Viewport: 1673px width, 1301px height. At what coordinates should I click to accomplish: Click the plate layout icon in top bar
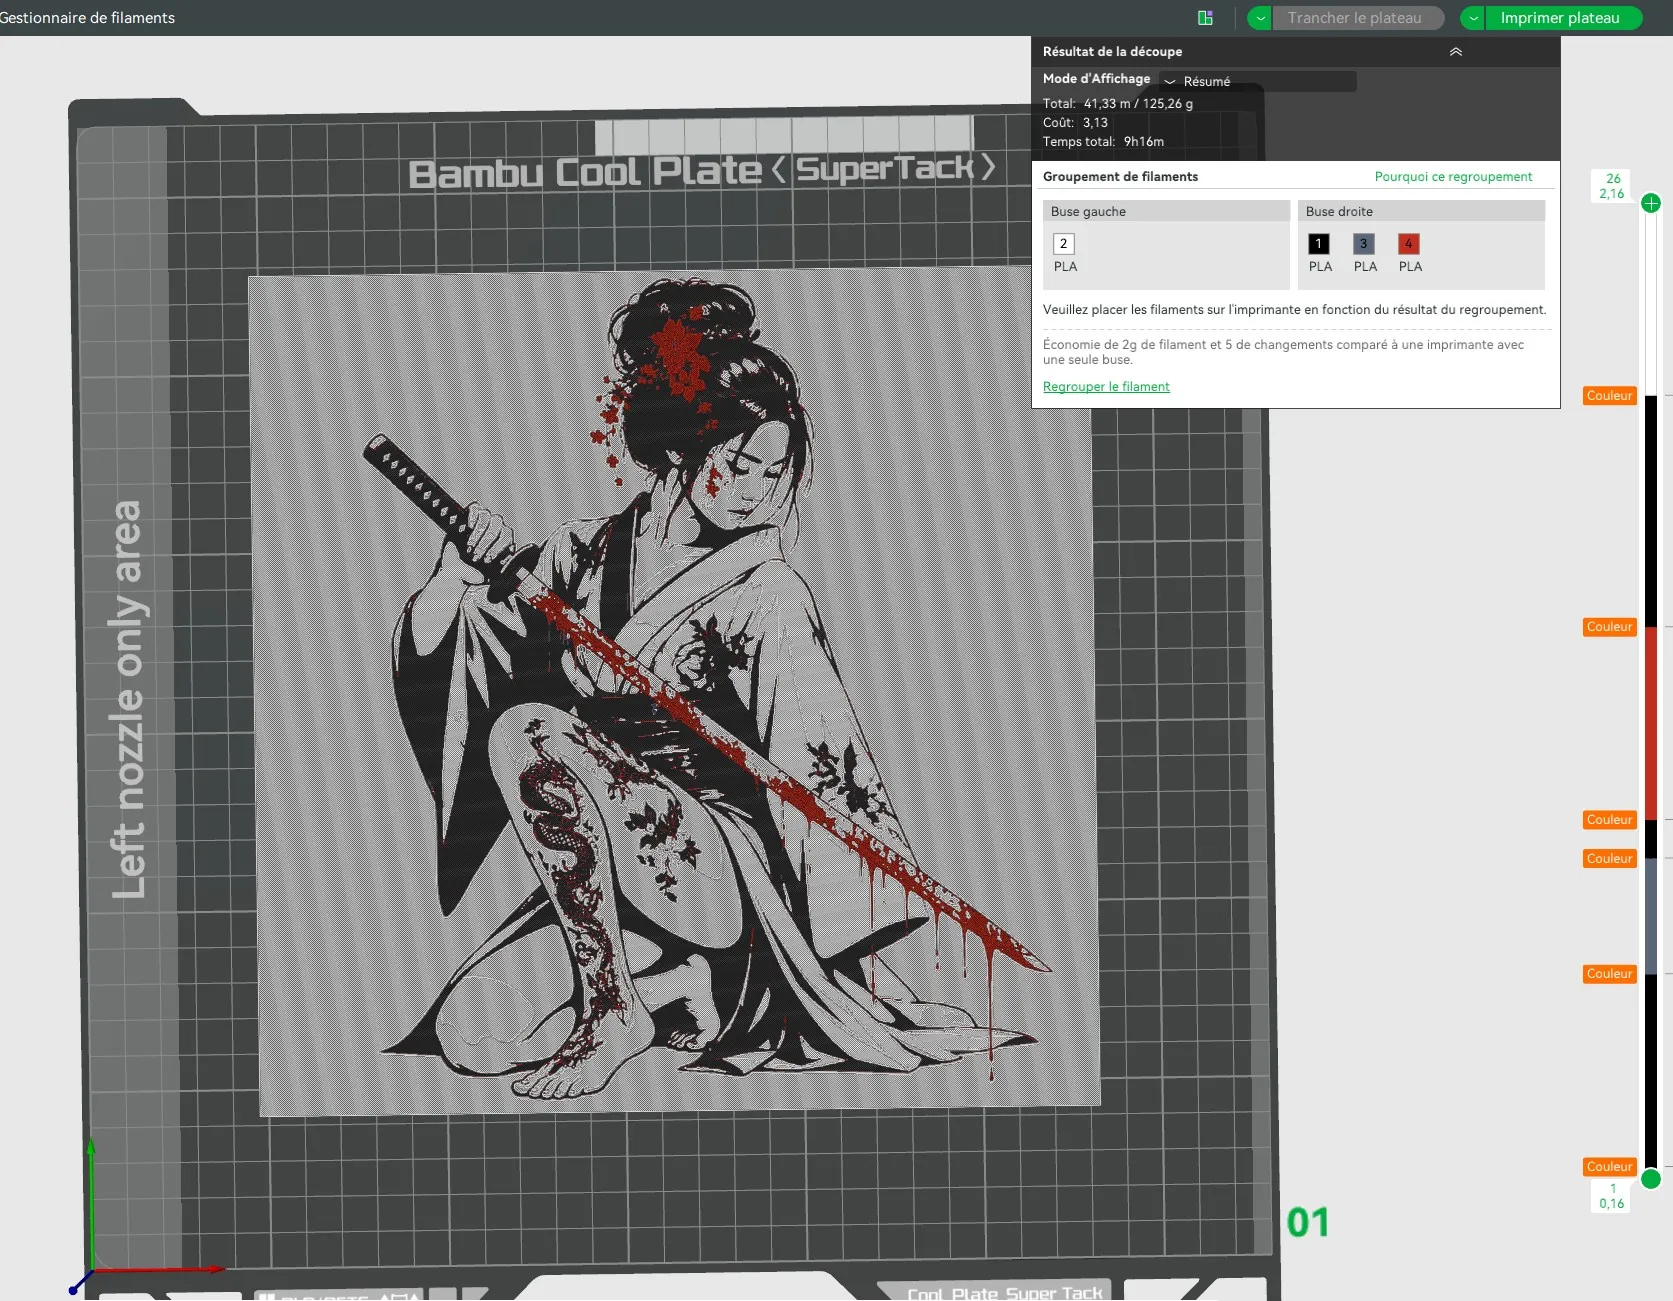tap(1205, 18)
